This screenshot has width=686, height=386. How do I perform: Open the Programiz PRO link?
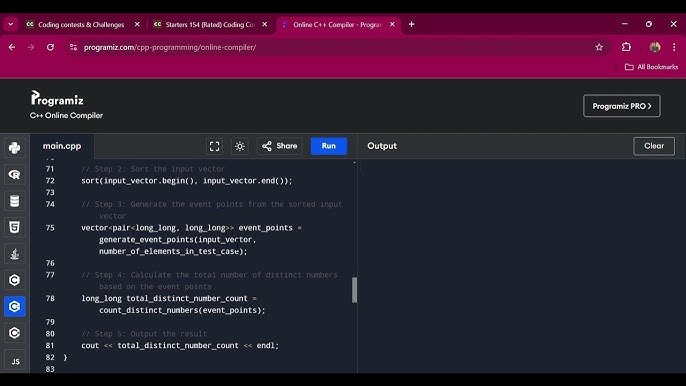coord(622,106)
